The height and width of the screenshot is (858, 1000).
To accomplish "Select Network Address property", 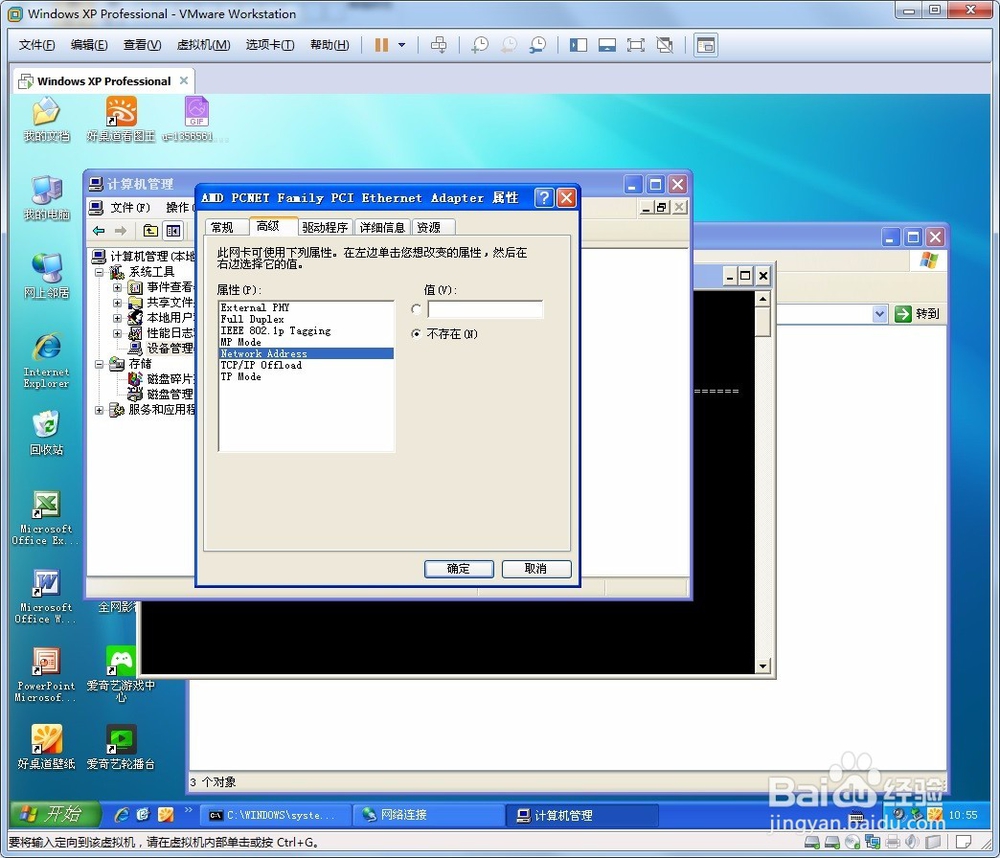I will point(306,353).
